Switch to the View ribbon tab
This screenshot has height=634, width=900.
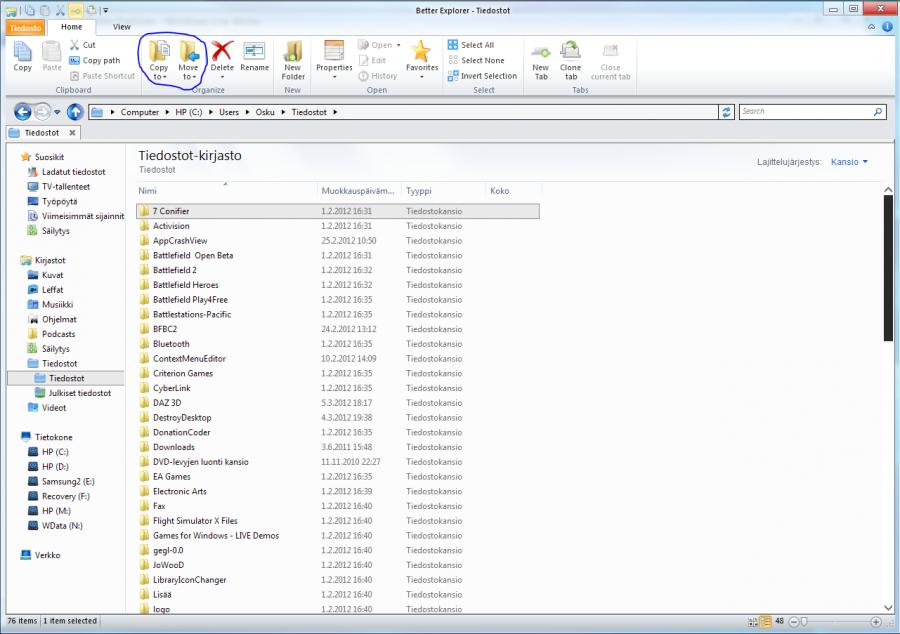click(122, 27)
